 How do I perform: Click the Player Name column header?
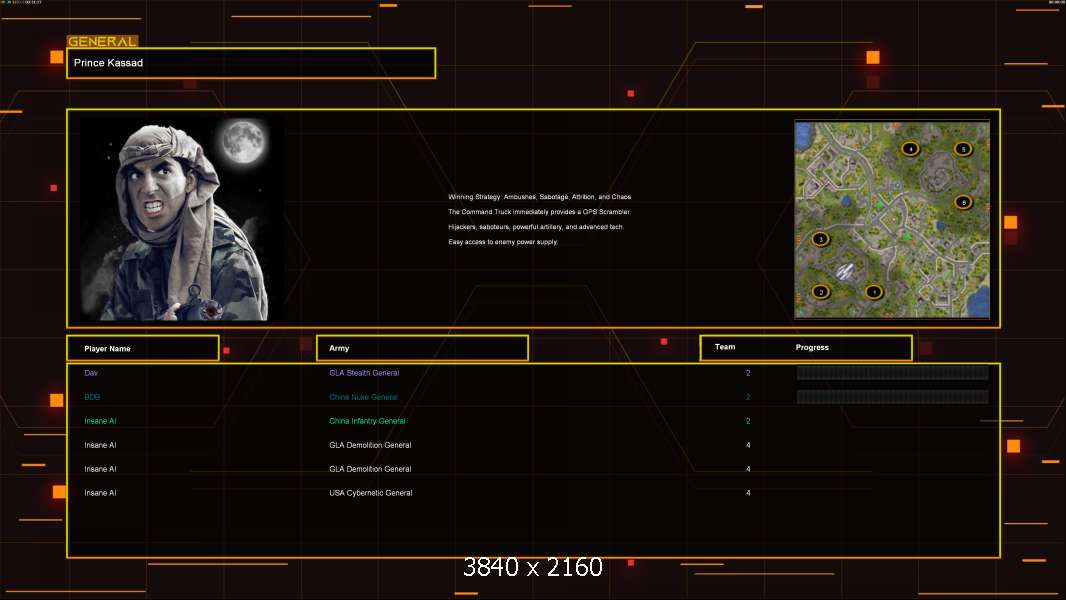click(x=107, y=348)
